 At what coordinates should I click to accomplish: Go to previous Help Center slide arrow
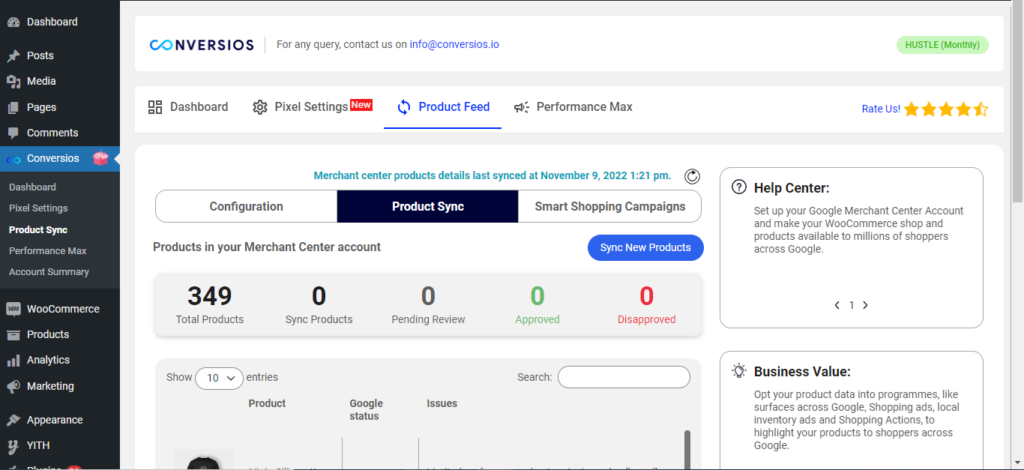coord(837,305)
